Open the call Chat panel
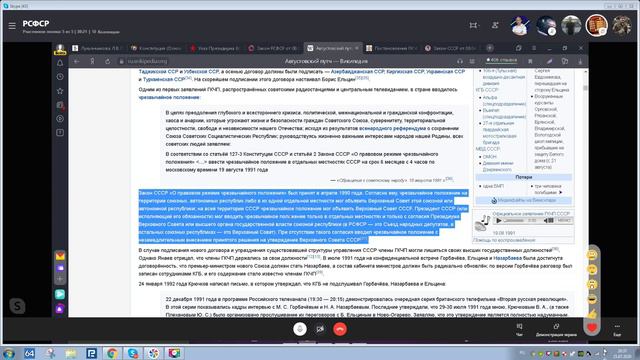This screenshot has height=360, width=640. click(519, 330)
